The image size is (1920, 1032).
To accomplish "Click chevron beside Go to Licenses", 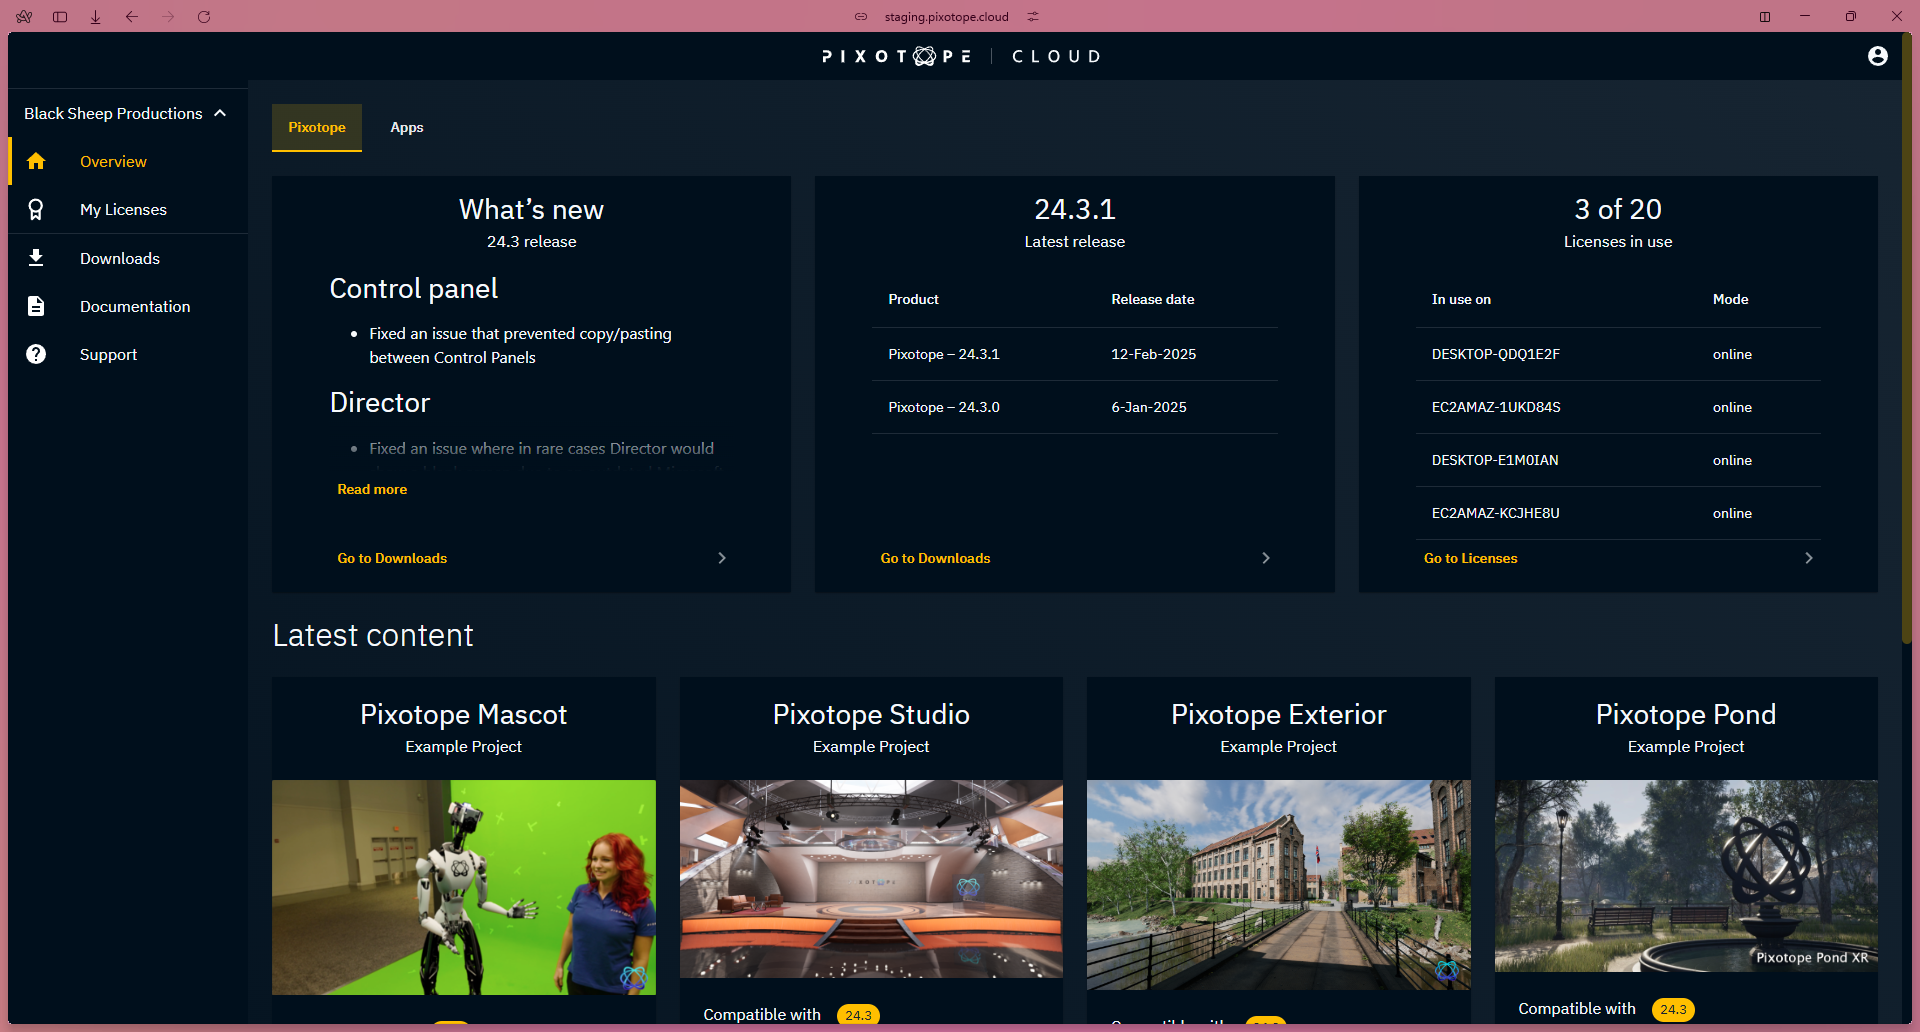I will (x=1808, y=558).
